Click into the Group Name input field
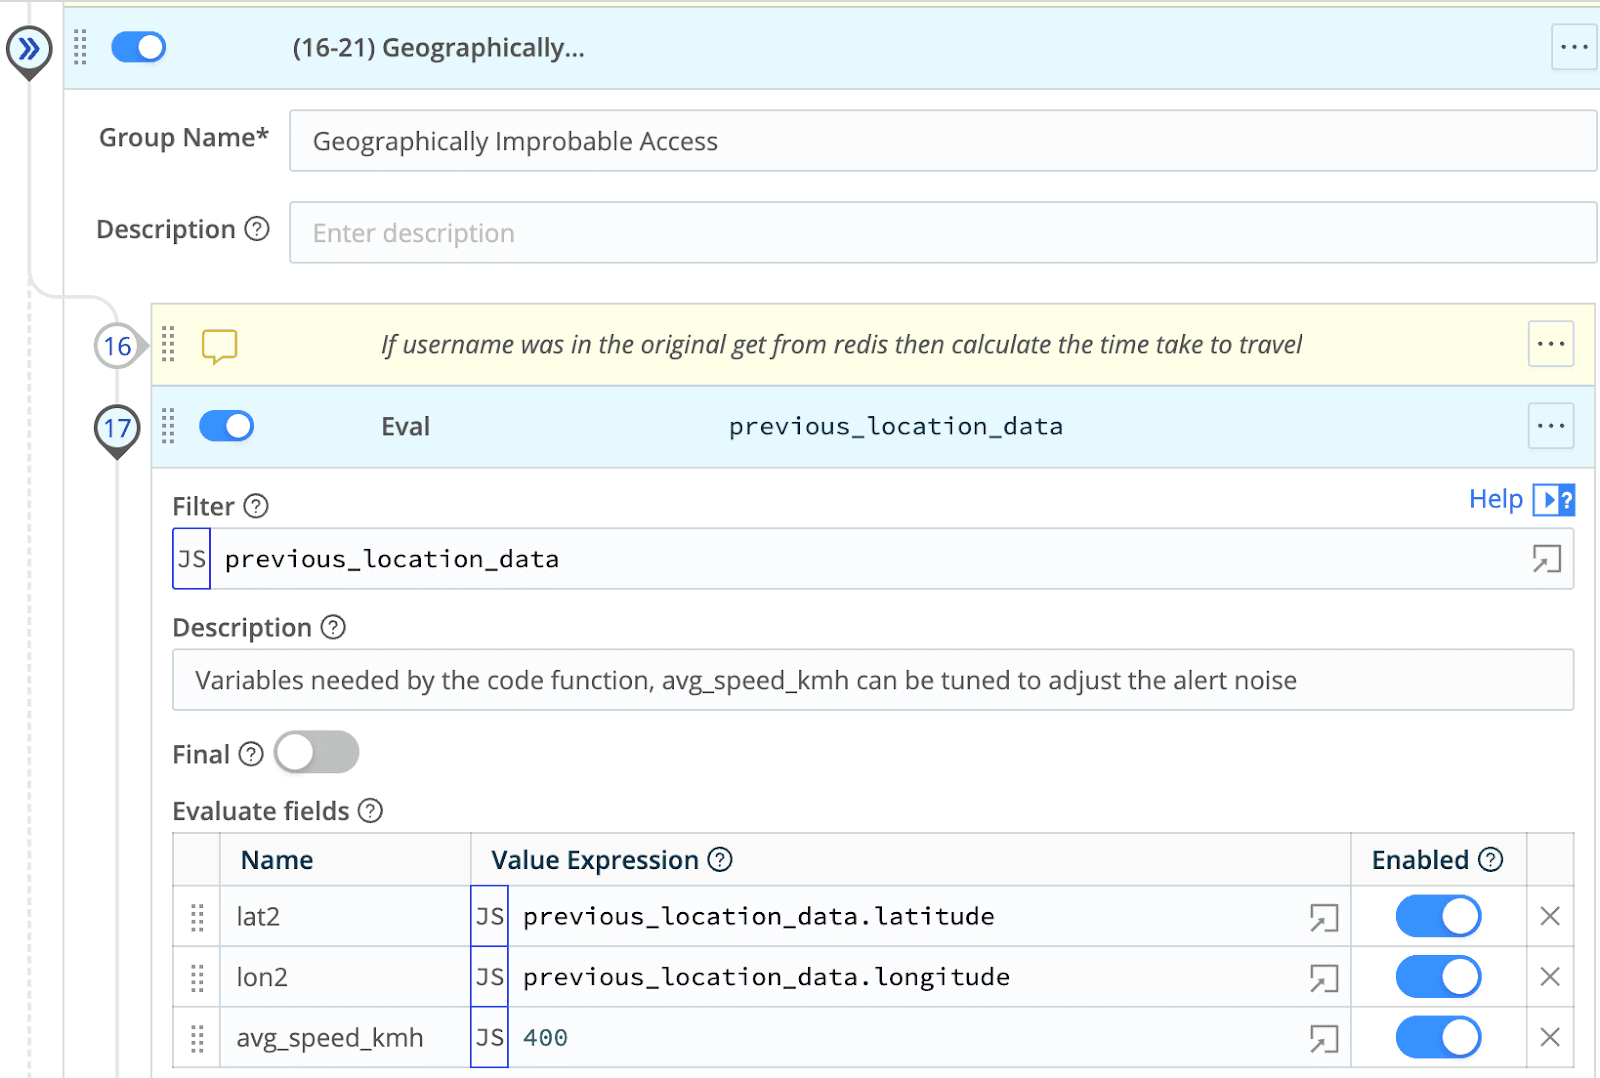 [940, 141]
